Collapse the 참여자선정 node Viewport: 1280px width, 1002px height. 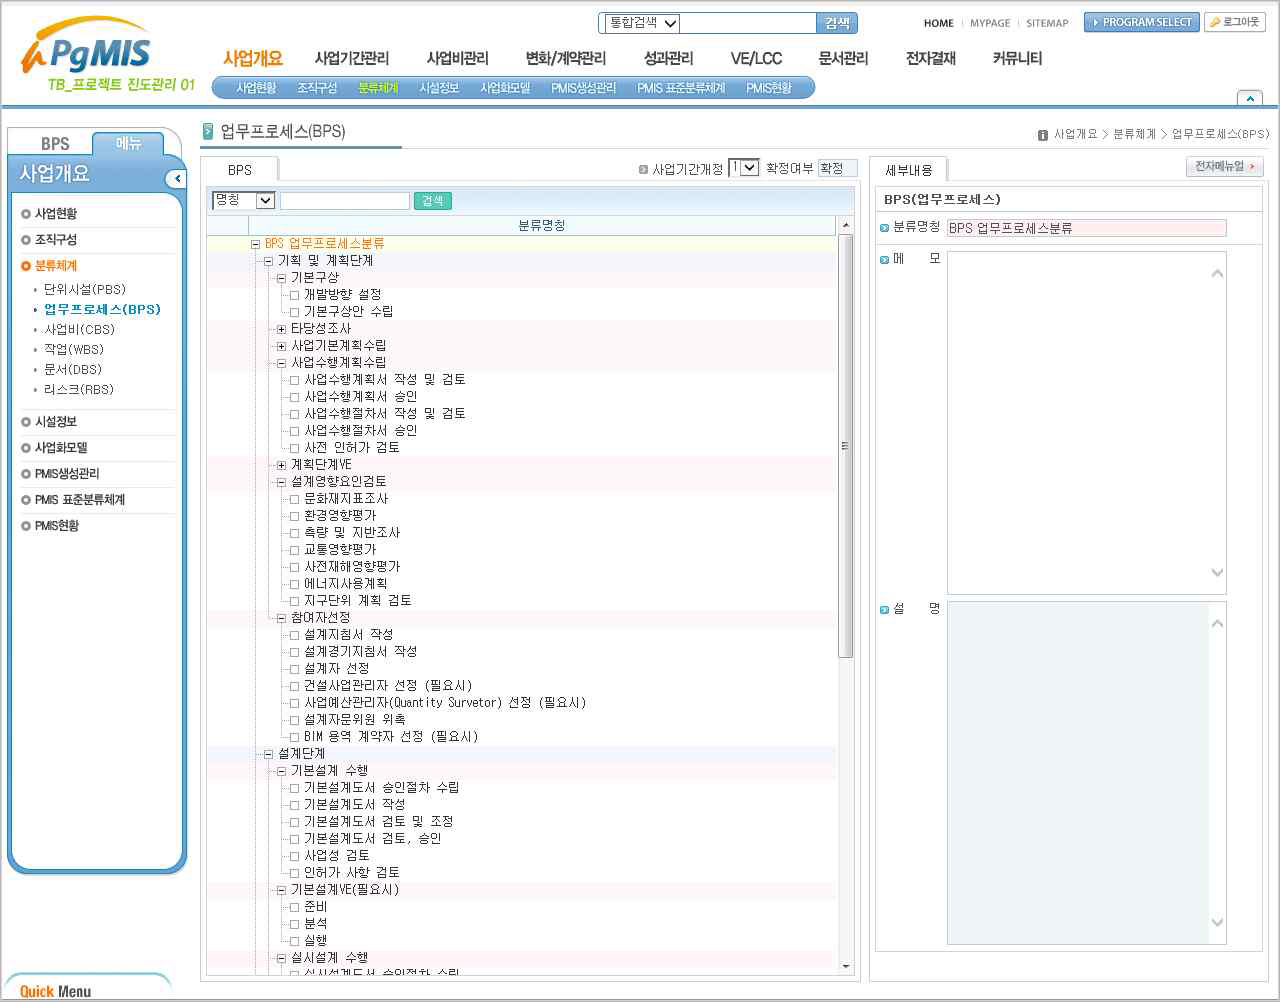[281, 618]
